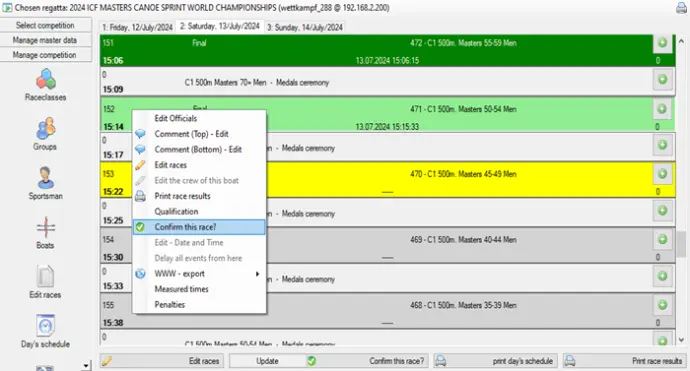Screen dimensions: 690x371
Task: Switch to Friday 12/July/2024 tab
Action: point(137,27)
